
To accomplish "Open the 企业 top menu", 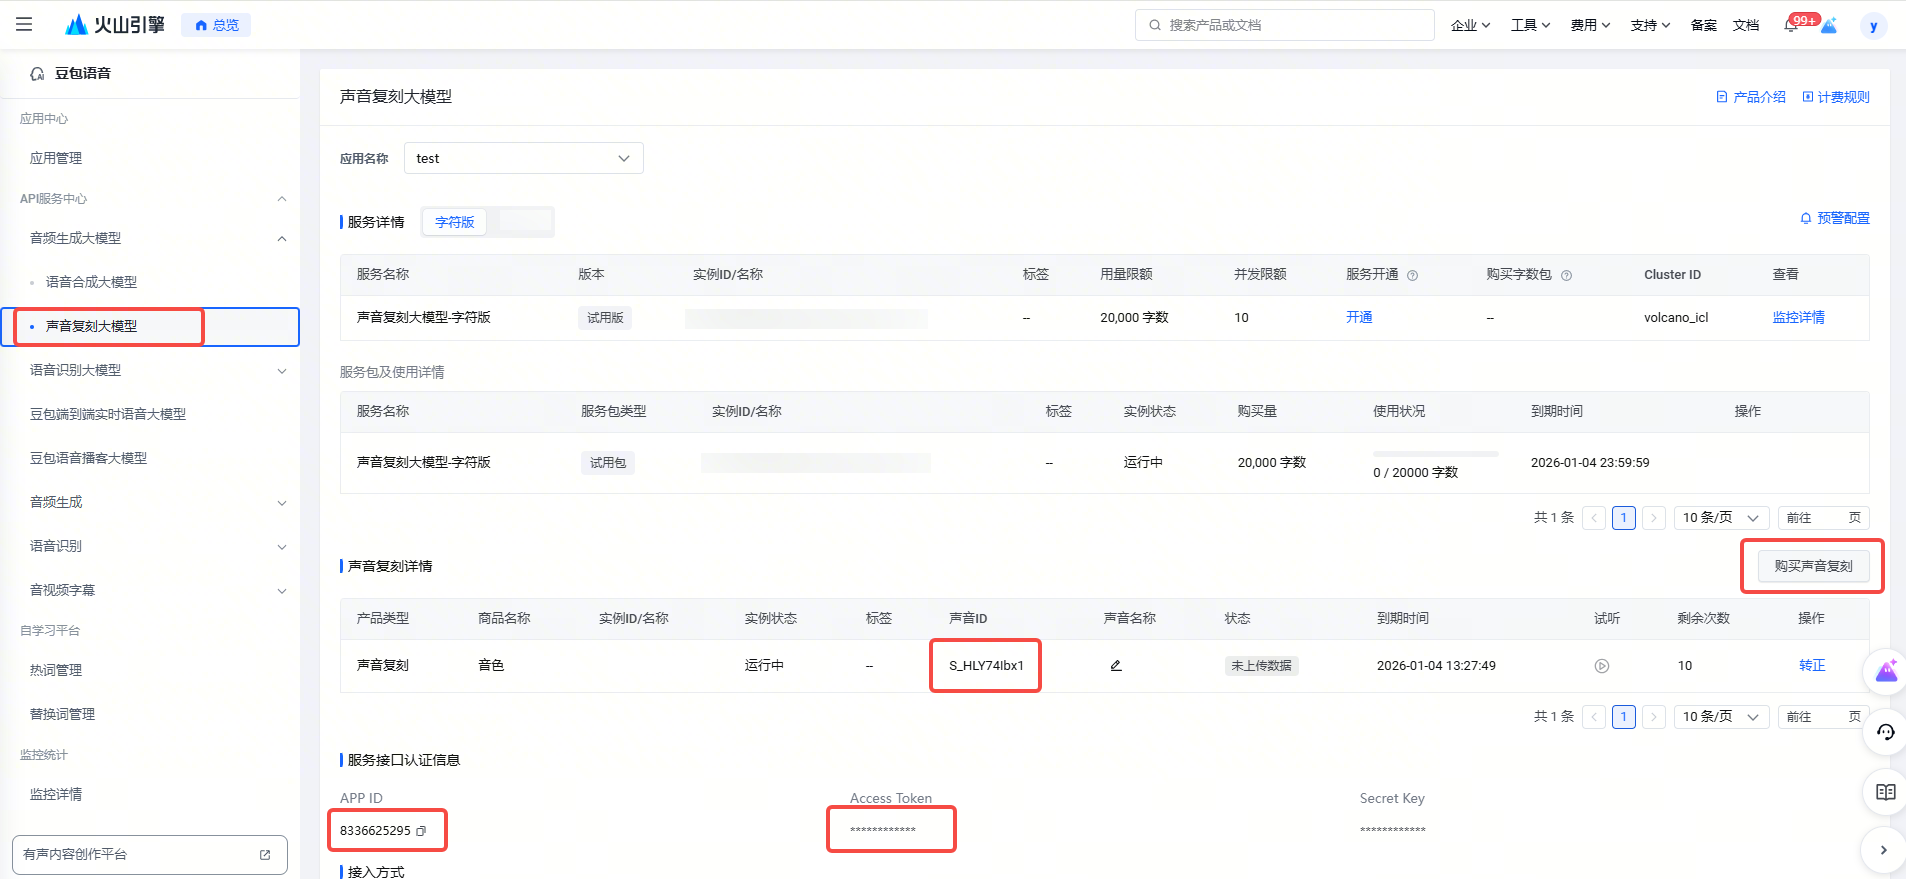I will point(1470,26).
